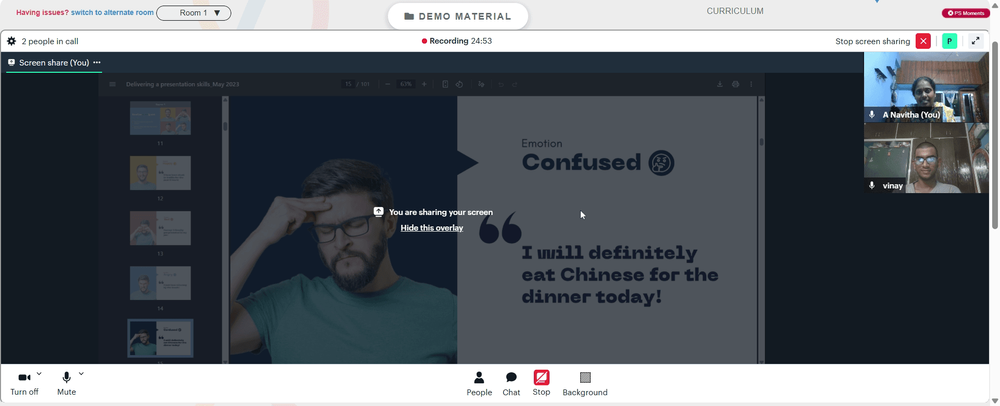The image size is (1000, 406).
Task: Click the PDF fit to page icon
Action: pos(445,84)
